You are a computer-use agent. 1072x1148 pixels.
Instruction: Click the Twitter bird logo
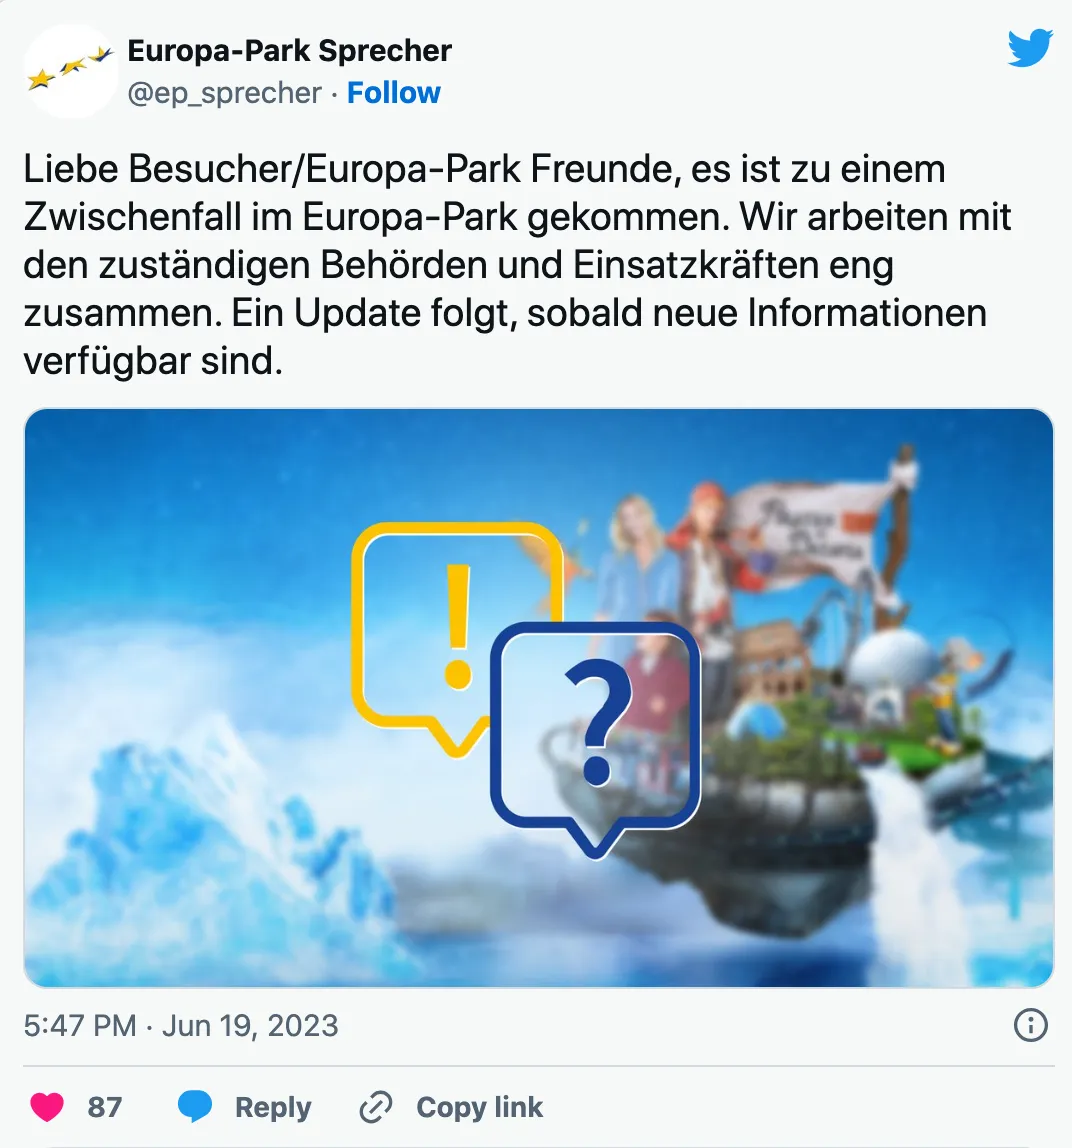[x=1030, y=48]
